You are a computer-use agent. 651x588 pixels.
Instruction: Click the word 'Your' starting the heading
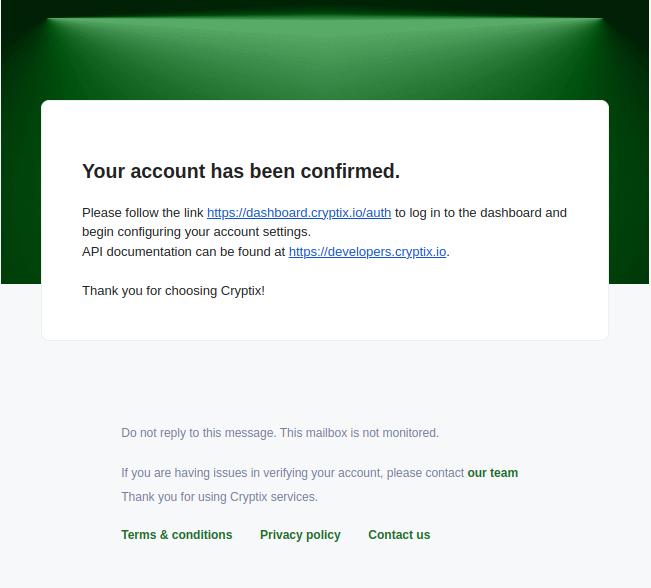pyautogui.click(x=103, y=171)
